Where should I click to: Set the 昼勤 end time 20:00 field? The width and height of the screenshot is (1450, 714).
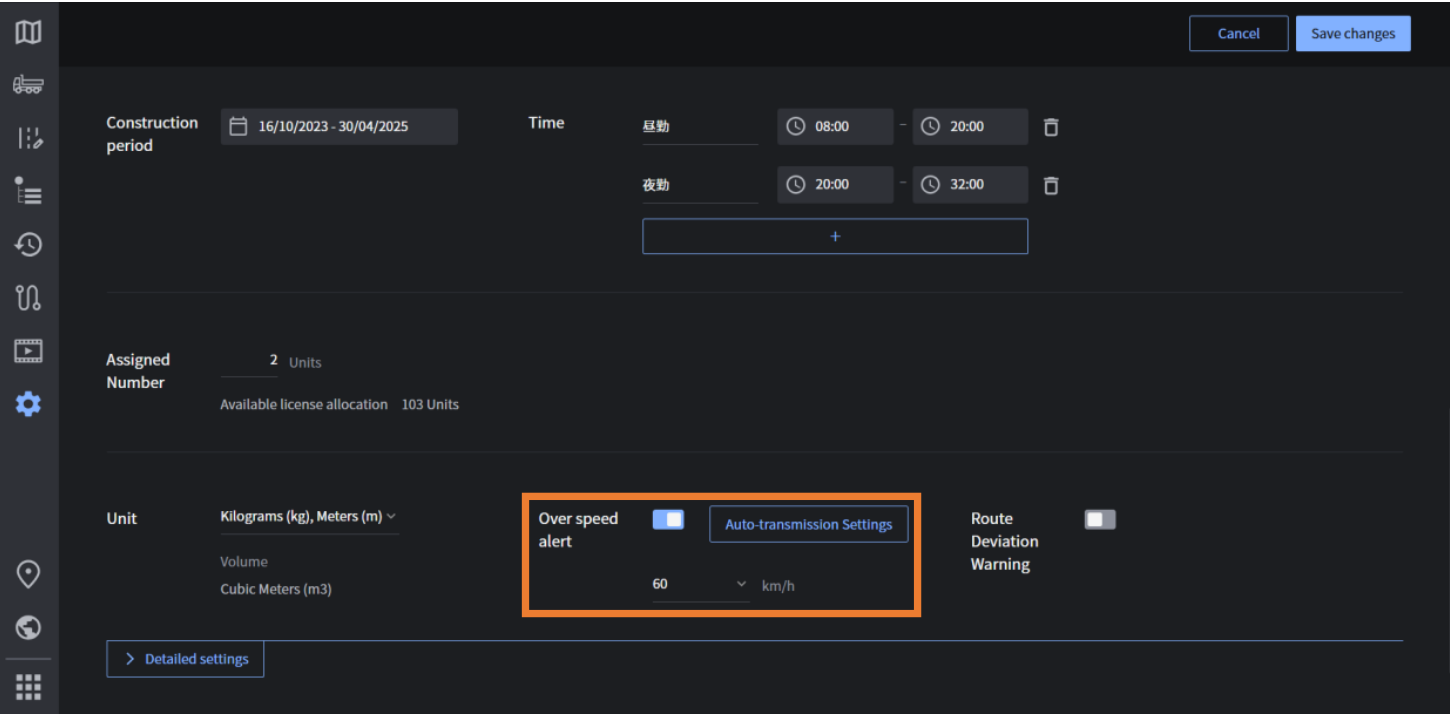pos(970,127)
